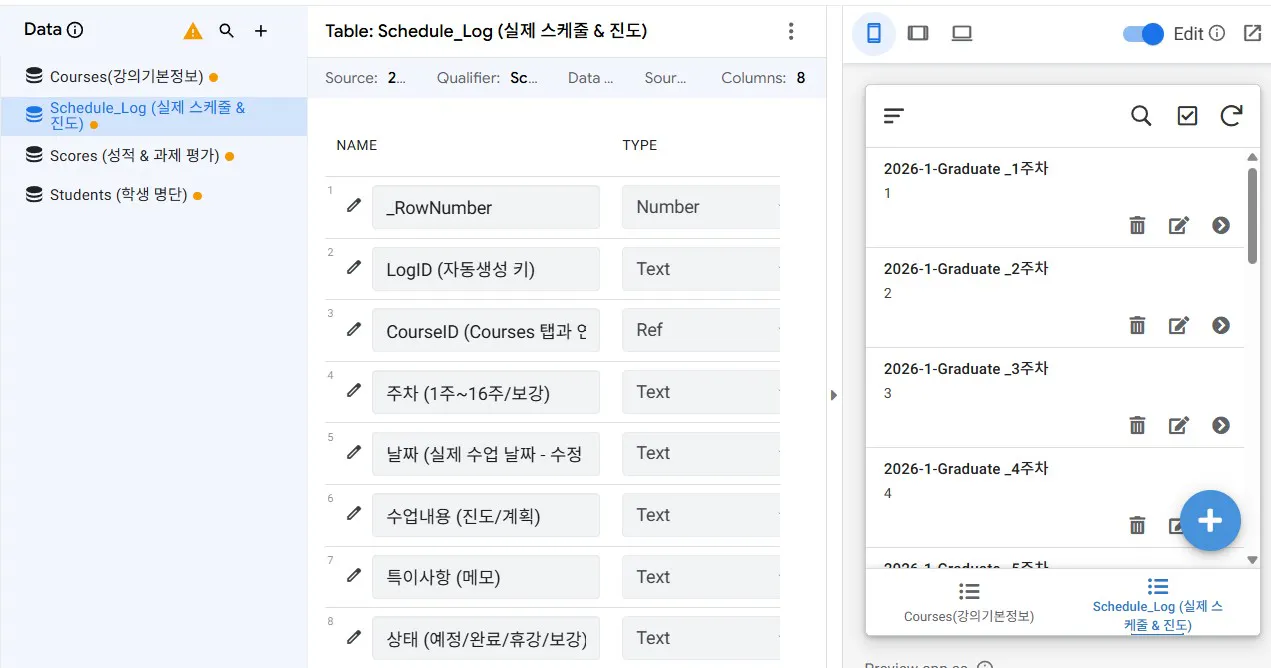This screenshot has width=1271, height=668.
Task: Expand the preview panel splitter arrow
Action: [x=834, y=395]
